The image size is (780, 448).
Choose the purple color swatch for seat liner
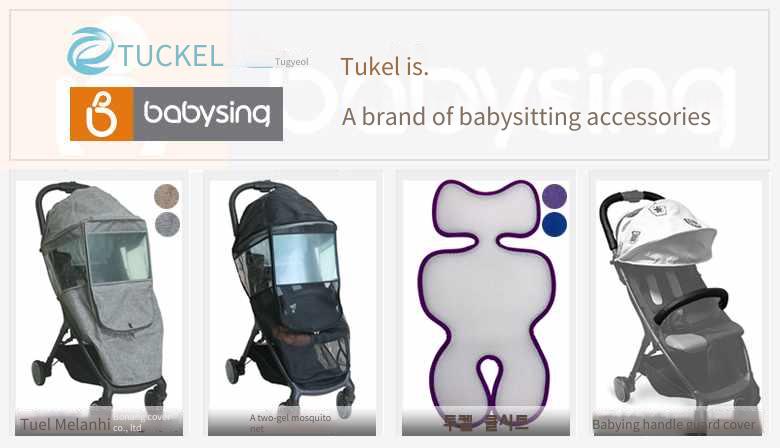click(554, 196)
